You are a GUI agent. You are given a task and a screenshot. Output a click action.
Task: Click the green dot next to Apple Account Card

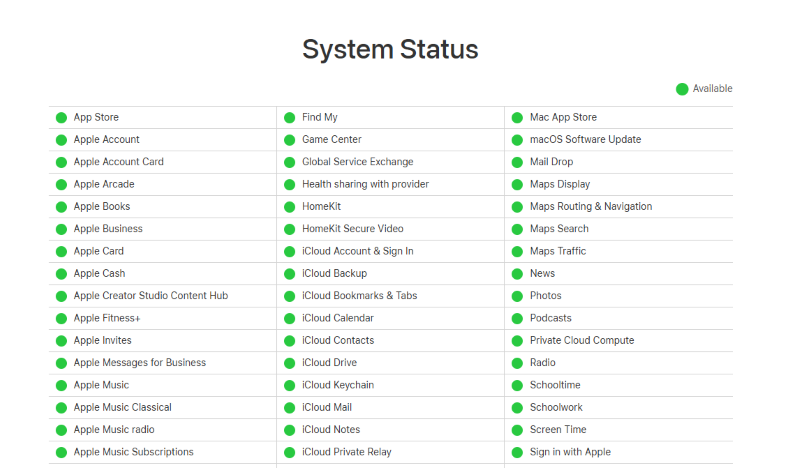coord(61,162)
